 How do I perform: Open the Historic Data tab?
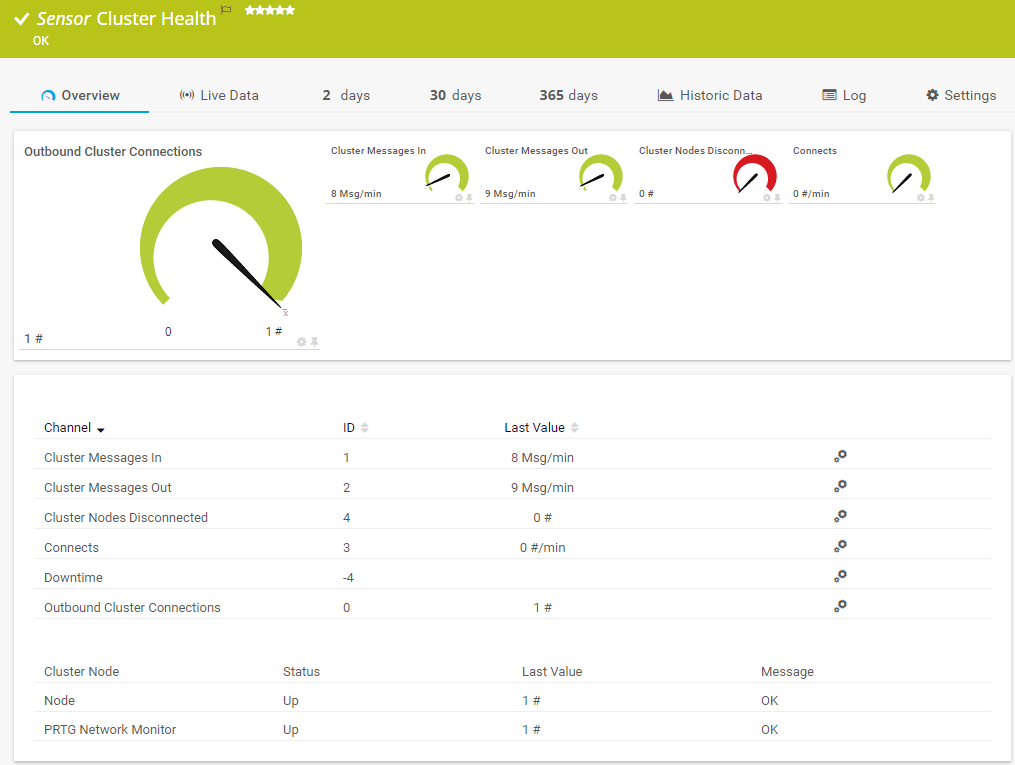710,96
